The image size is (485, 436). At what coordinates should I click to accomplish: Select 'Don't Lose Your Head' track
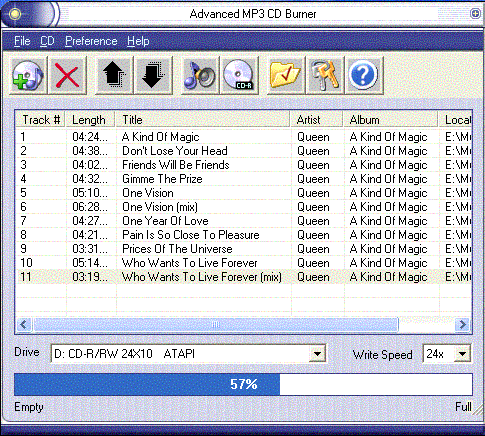pyautogui.click(x=175, y=151)
